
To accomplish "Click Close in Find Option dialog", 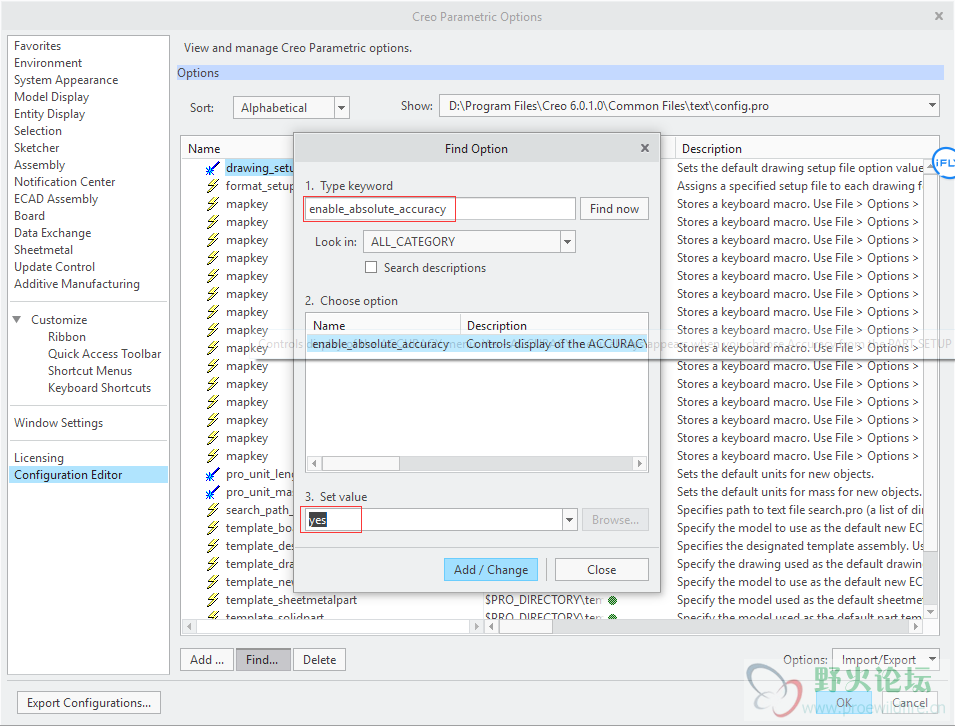I will tap(602, 570).
